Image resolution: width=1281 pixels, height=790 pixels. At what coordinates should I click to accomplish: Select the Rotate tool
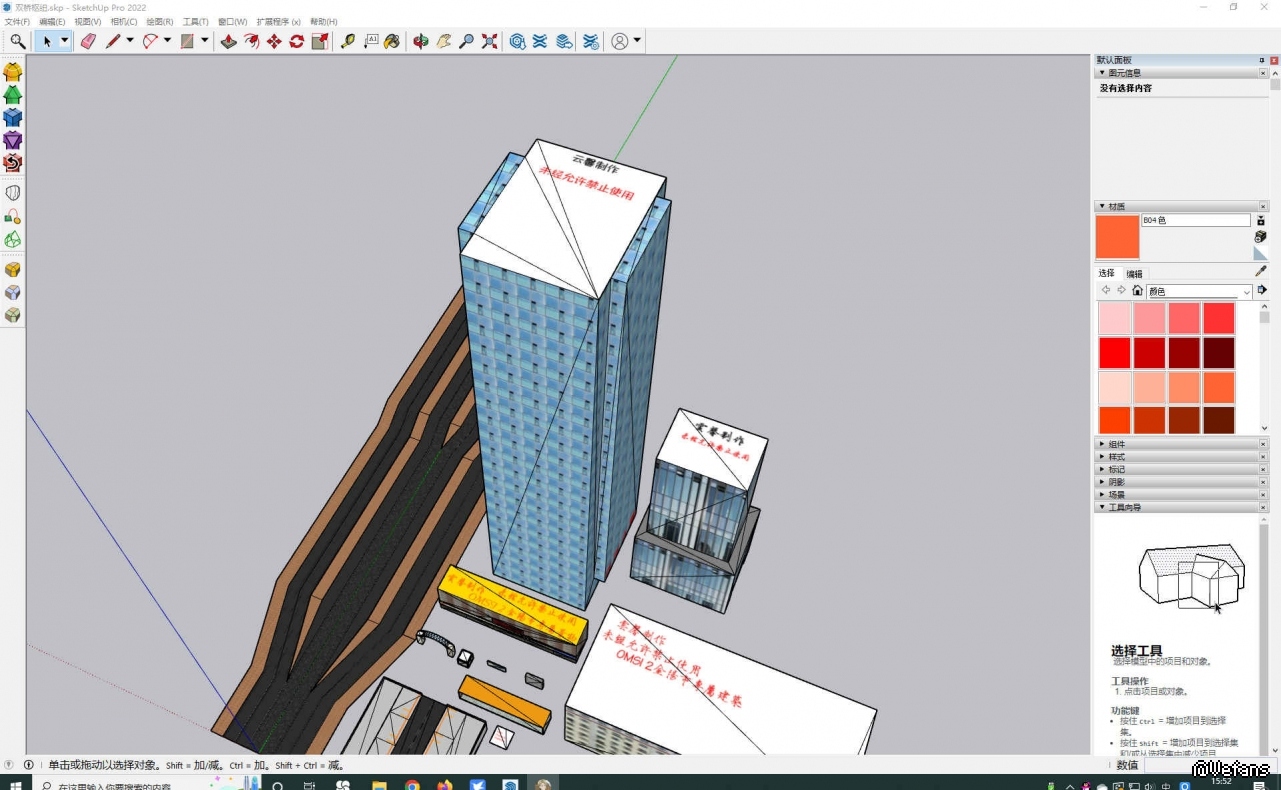[297, 41]
